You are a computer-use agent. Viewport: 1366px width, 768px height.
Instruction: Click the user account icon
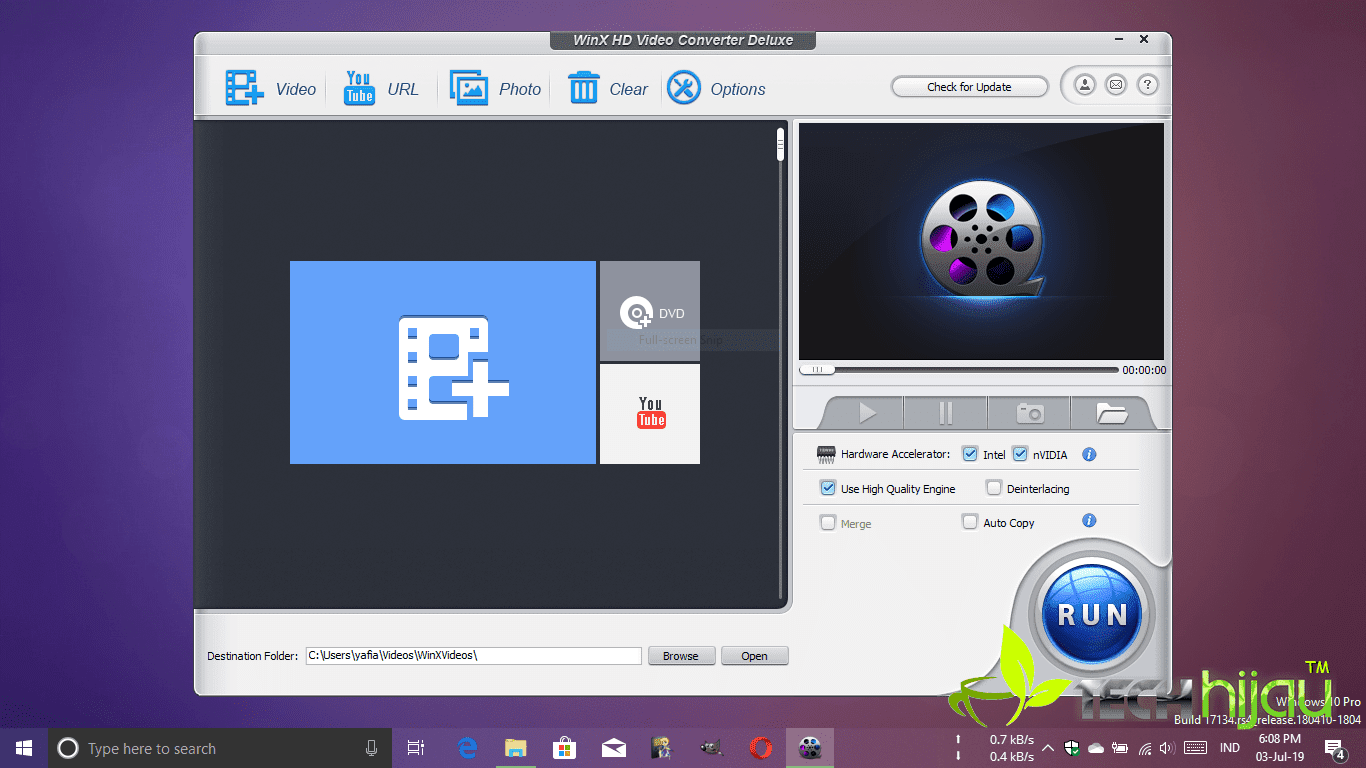1084,85
